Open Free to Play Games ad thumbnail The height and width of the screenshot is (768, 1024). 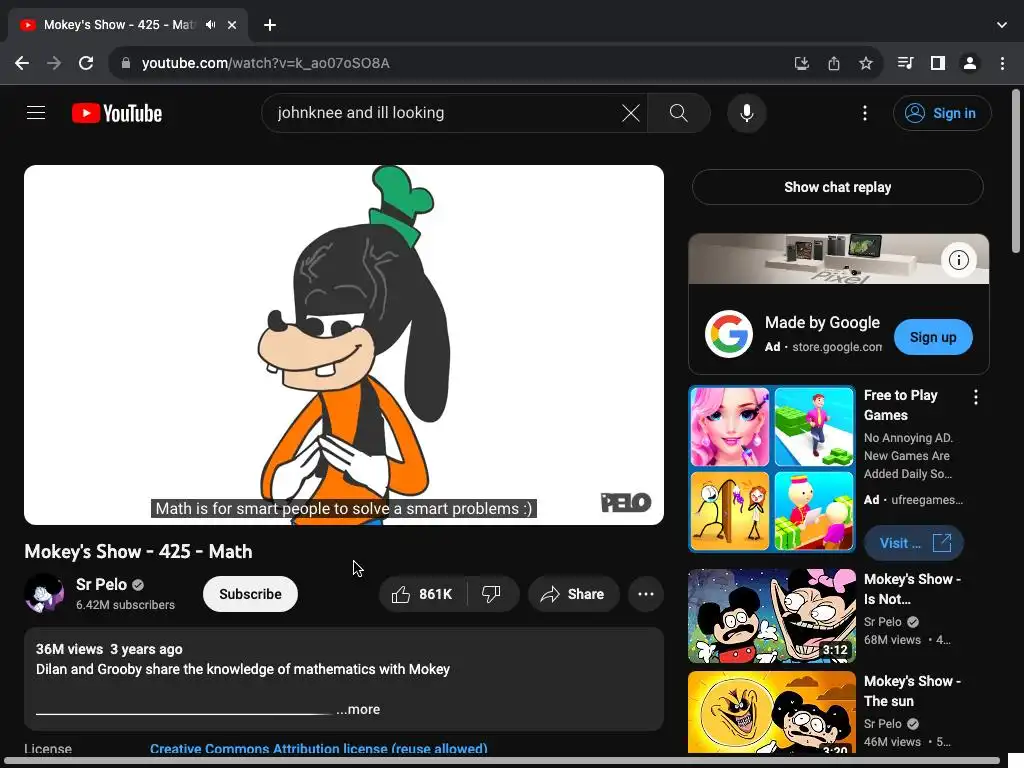click(x=771, y=468)
